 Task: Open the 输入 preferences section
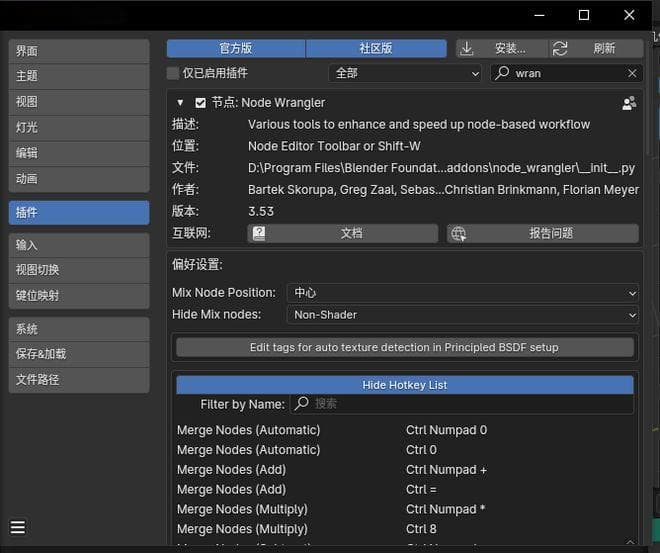coord(79,245)
